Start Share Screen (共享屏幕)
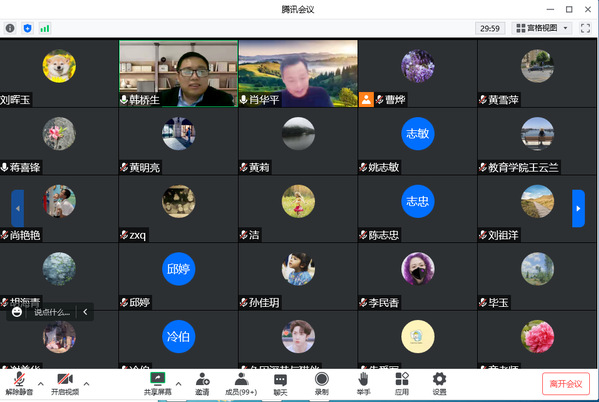Screen dimensions: 599x402 (x=157, y=384)
